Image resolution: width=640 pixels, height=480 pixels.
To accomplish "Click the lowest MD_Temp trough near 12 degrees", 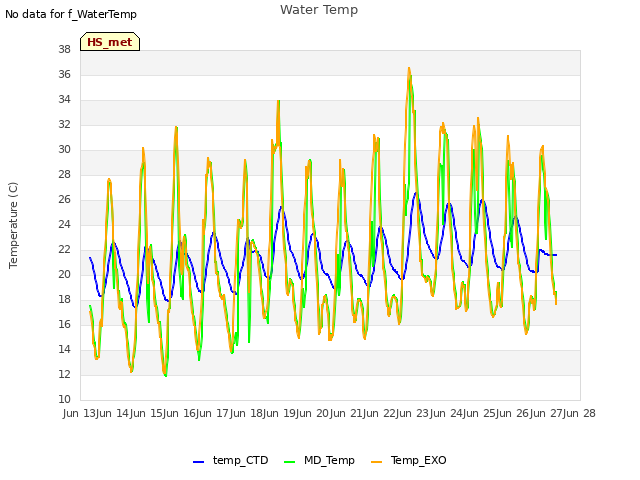I will tap(166, 376).
